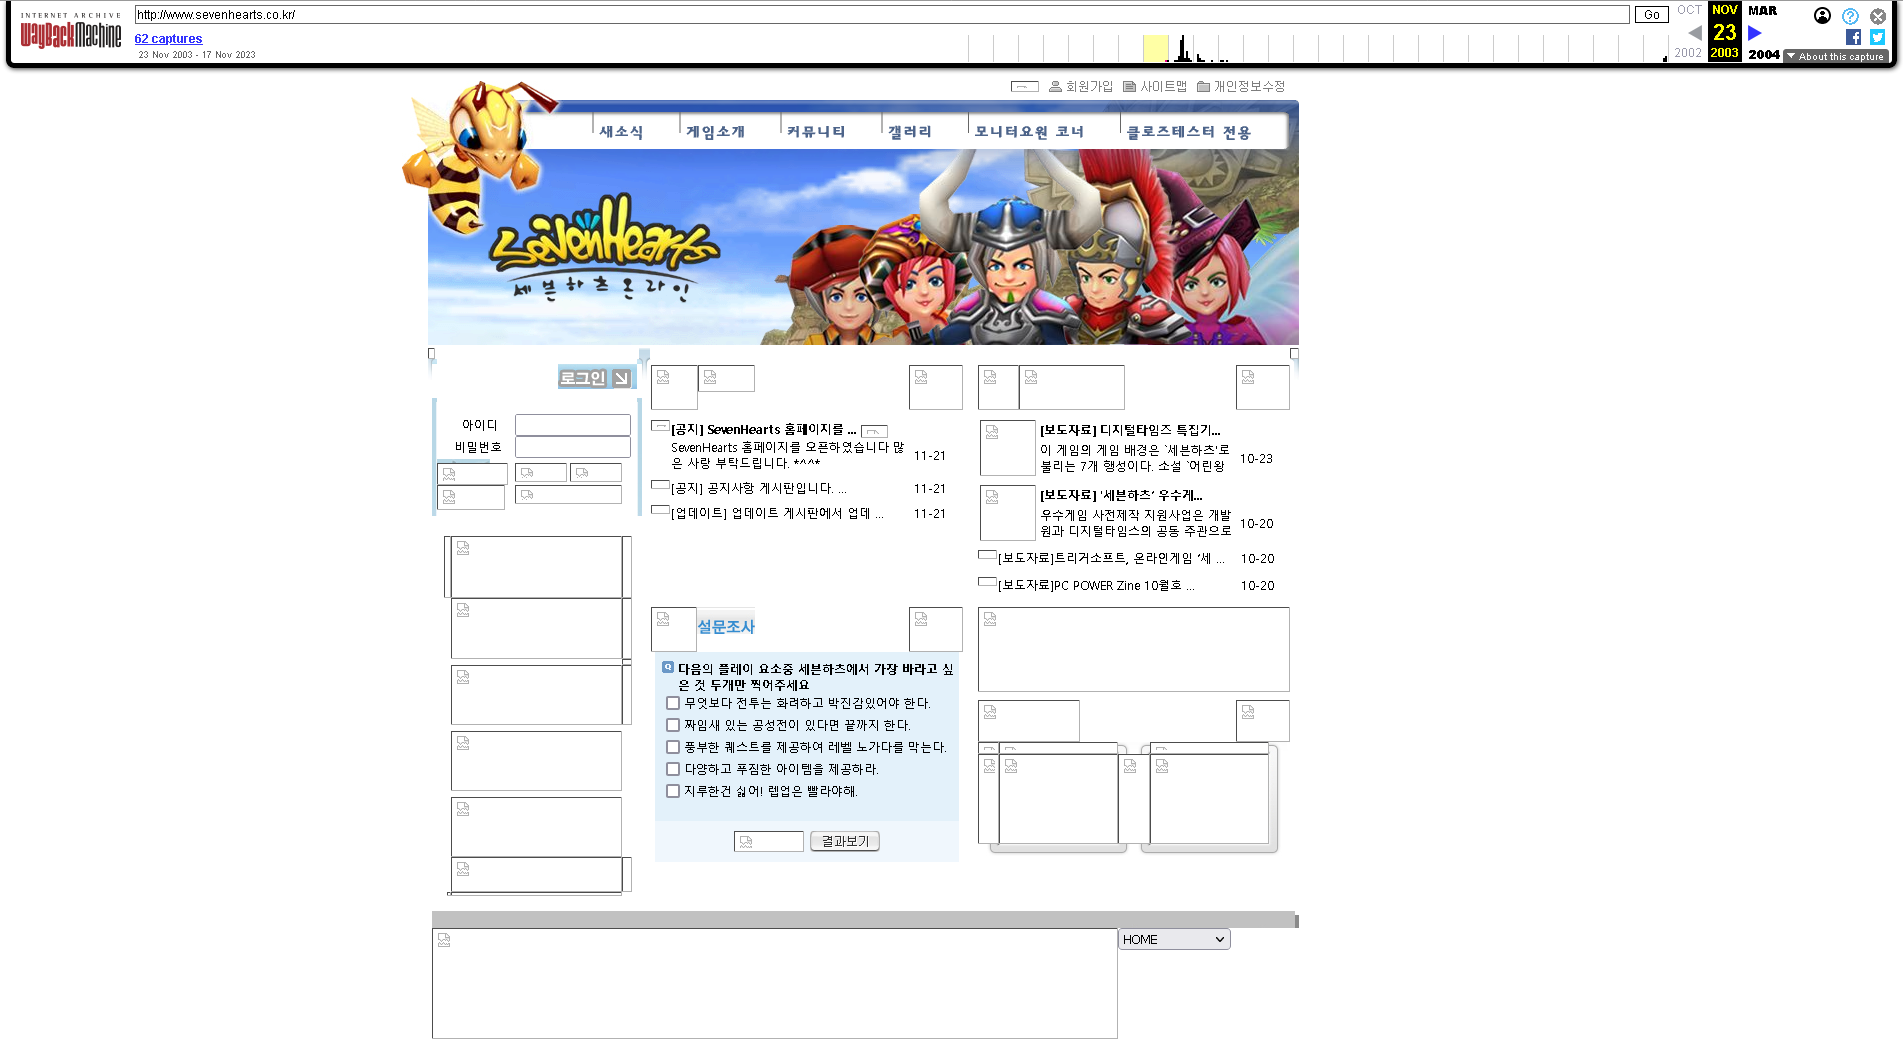Go to previous capture with left arrow
Screen dimensions: 1903x1056
pyautogui.click(x=1695, y=33)
